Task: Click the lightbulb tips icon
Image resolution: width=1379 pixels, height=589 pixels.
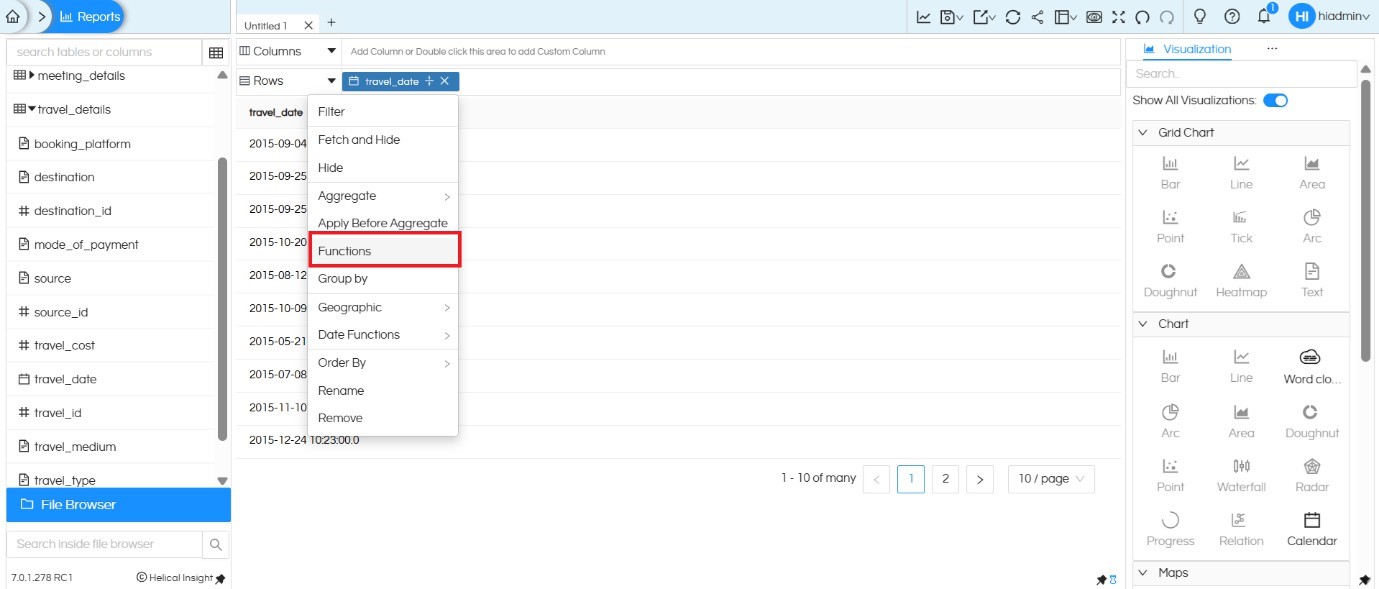Action: [x=1200, y=17]
